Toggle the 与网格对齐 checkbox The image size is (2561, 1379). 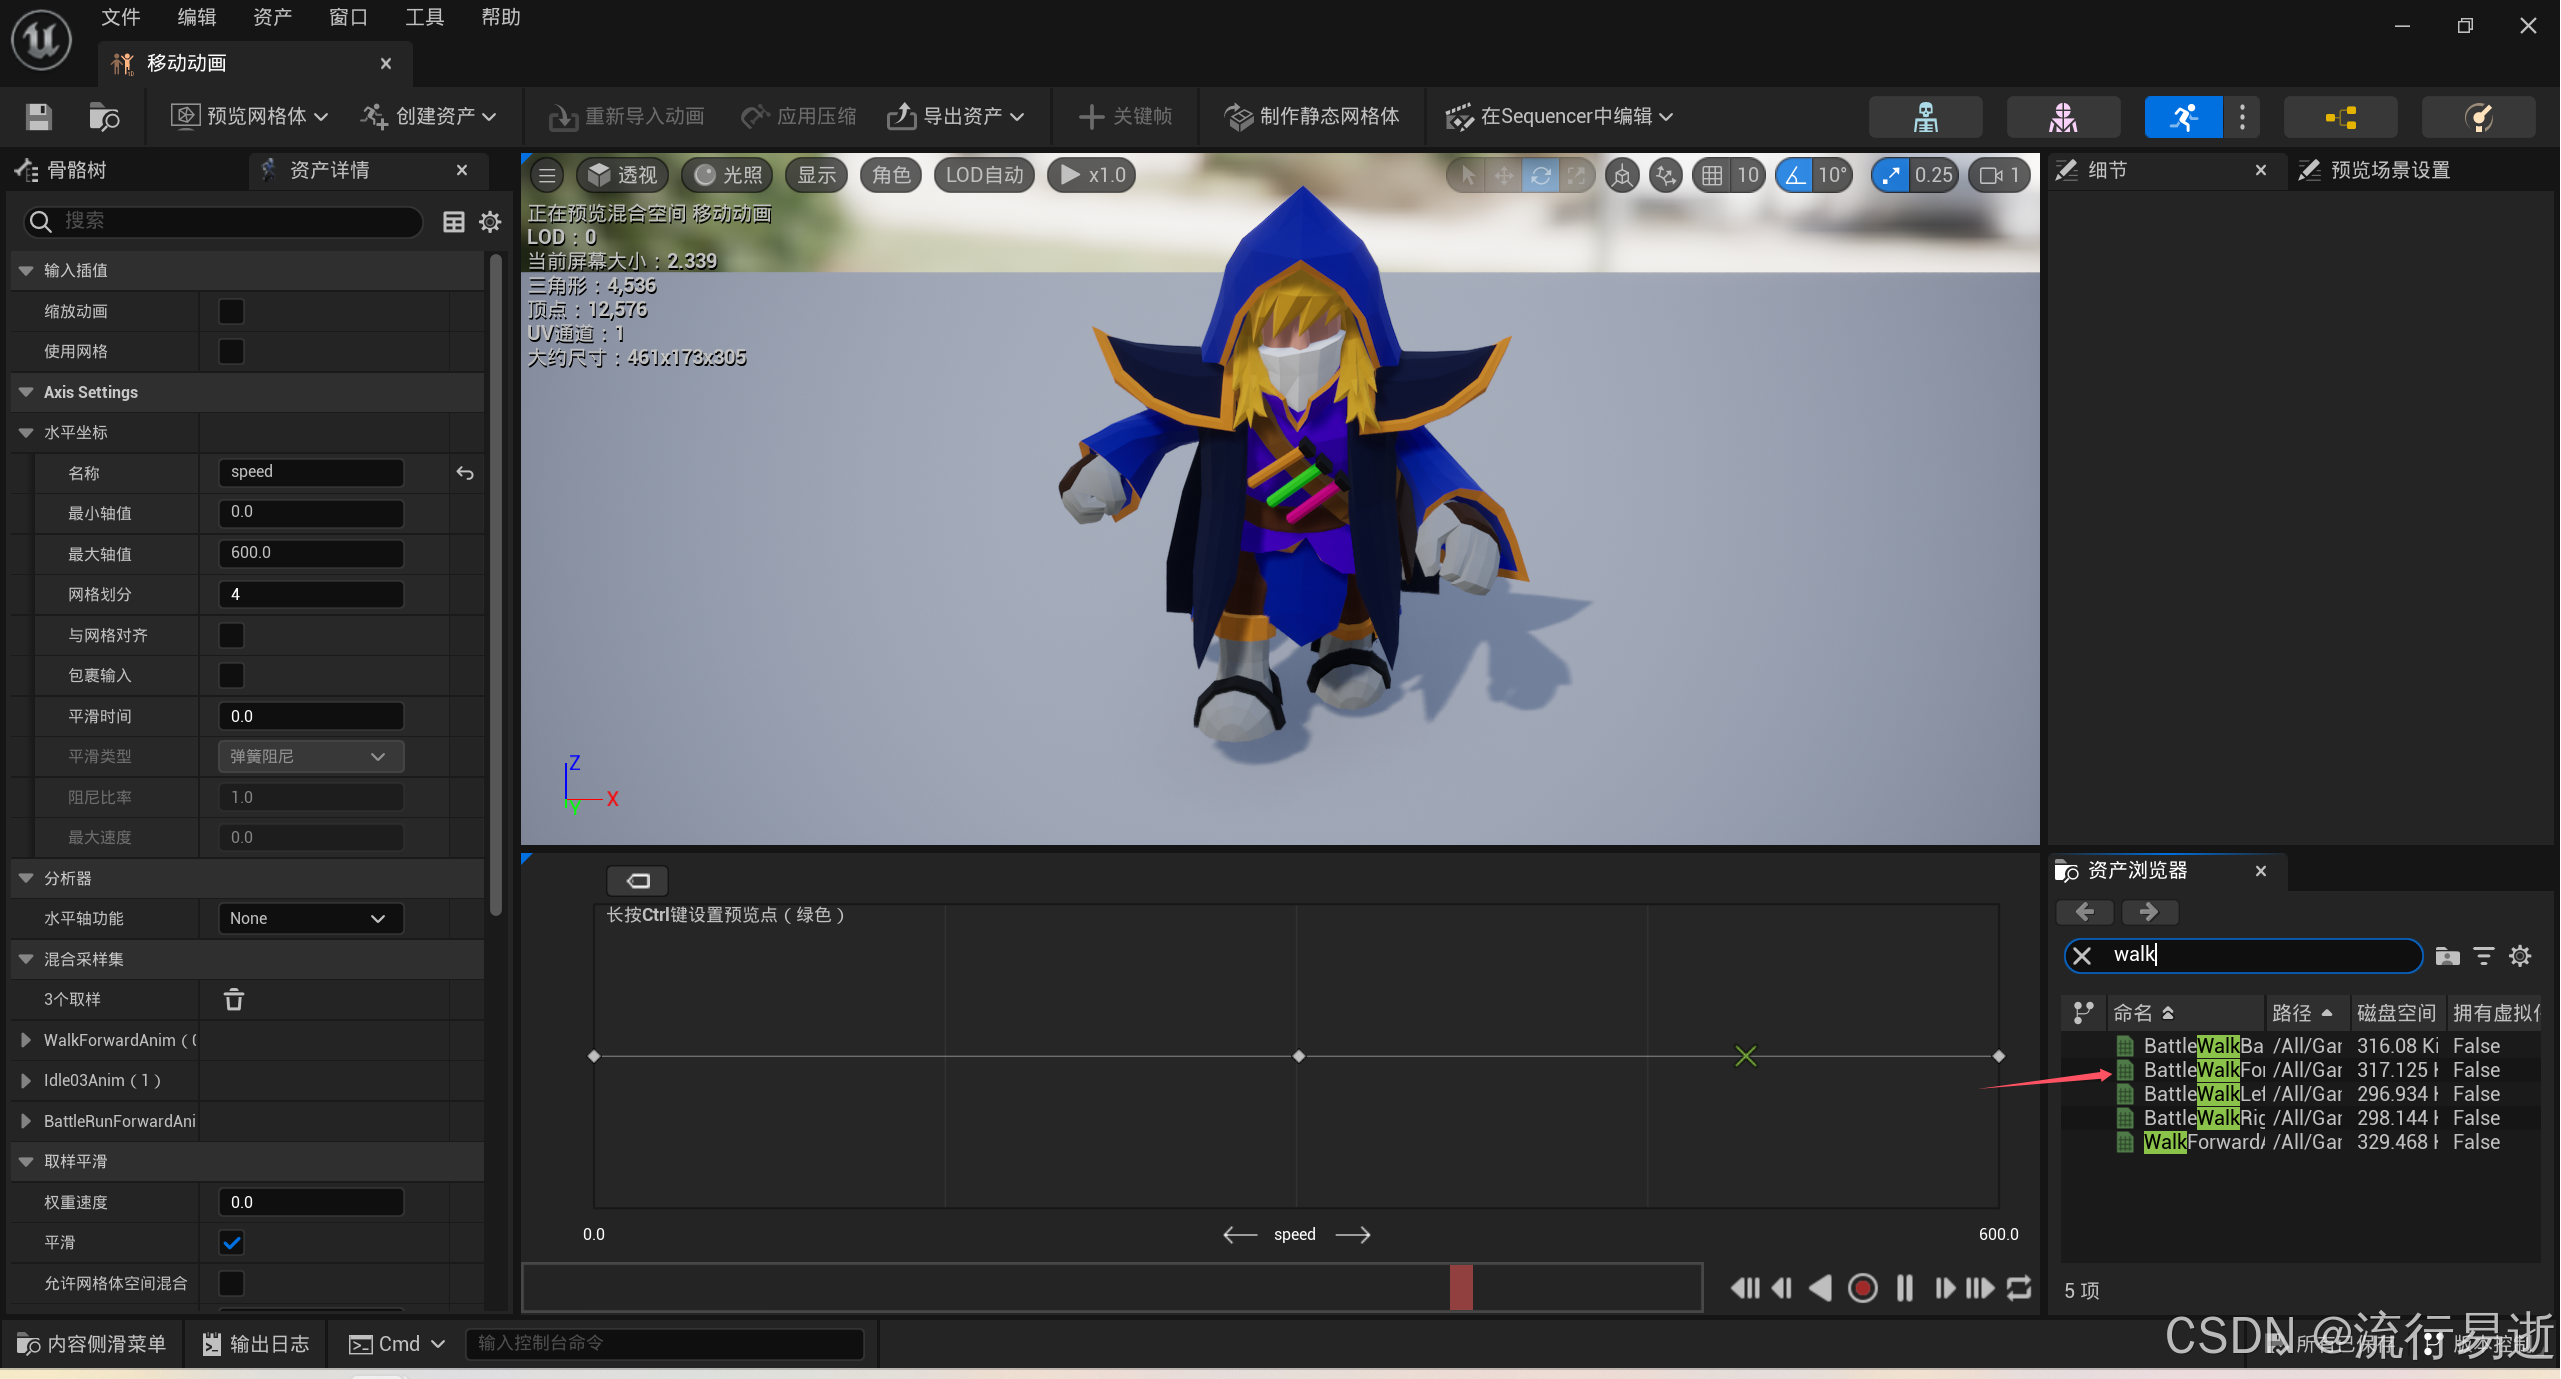(231, 635)
